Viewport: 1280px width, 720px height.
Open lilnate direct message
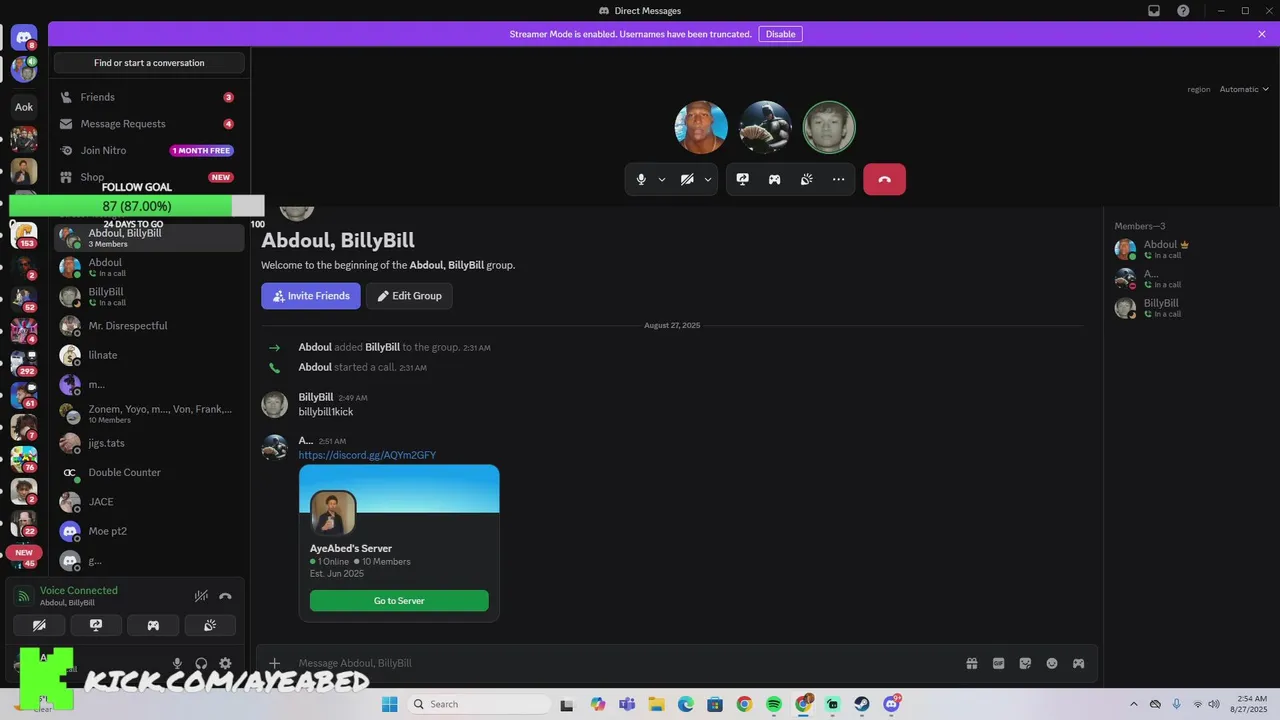click(x=149, y=355)
